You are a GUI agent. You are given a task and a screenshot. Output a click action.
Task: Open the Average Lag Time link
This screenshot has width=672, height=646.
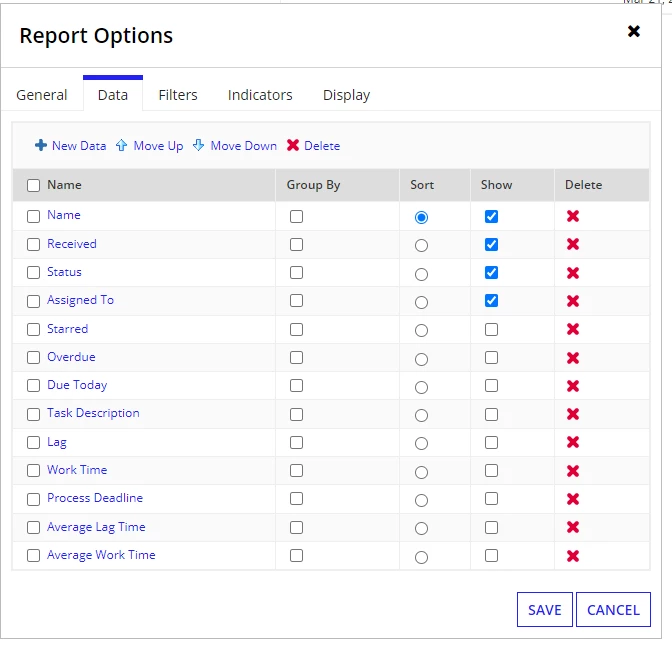coord(96,527)
